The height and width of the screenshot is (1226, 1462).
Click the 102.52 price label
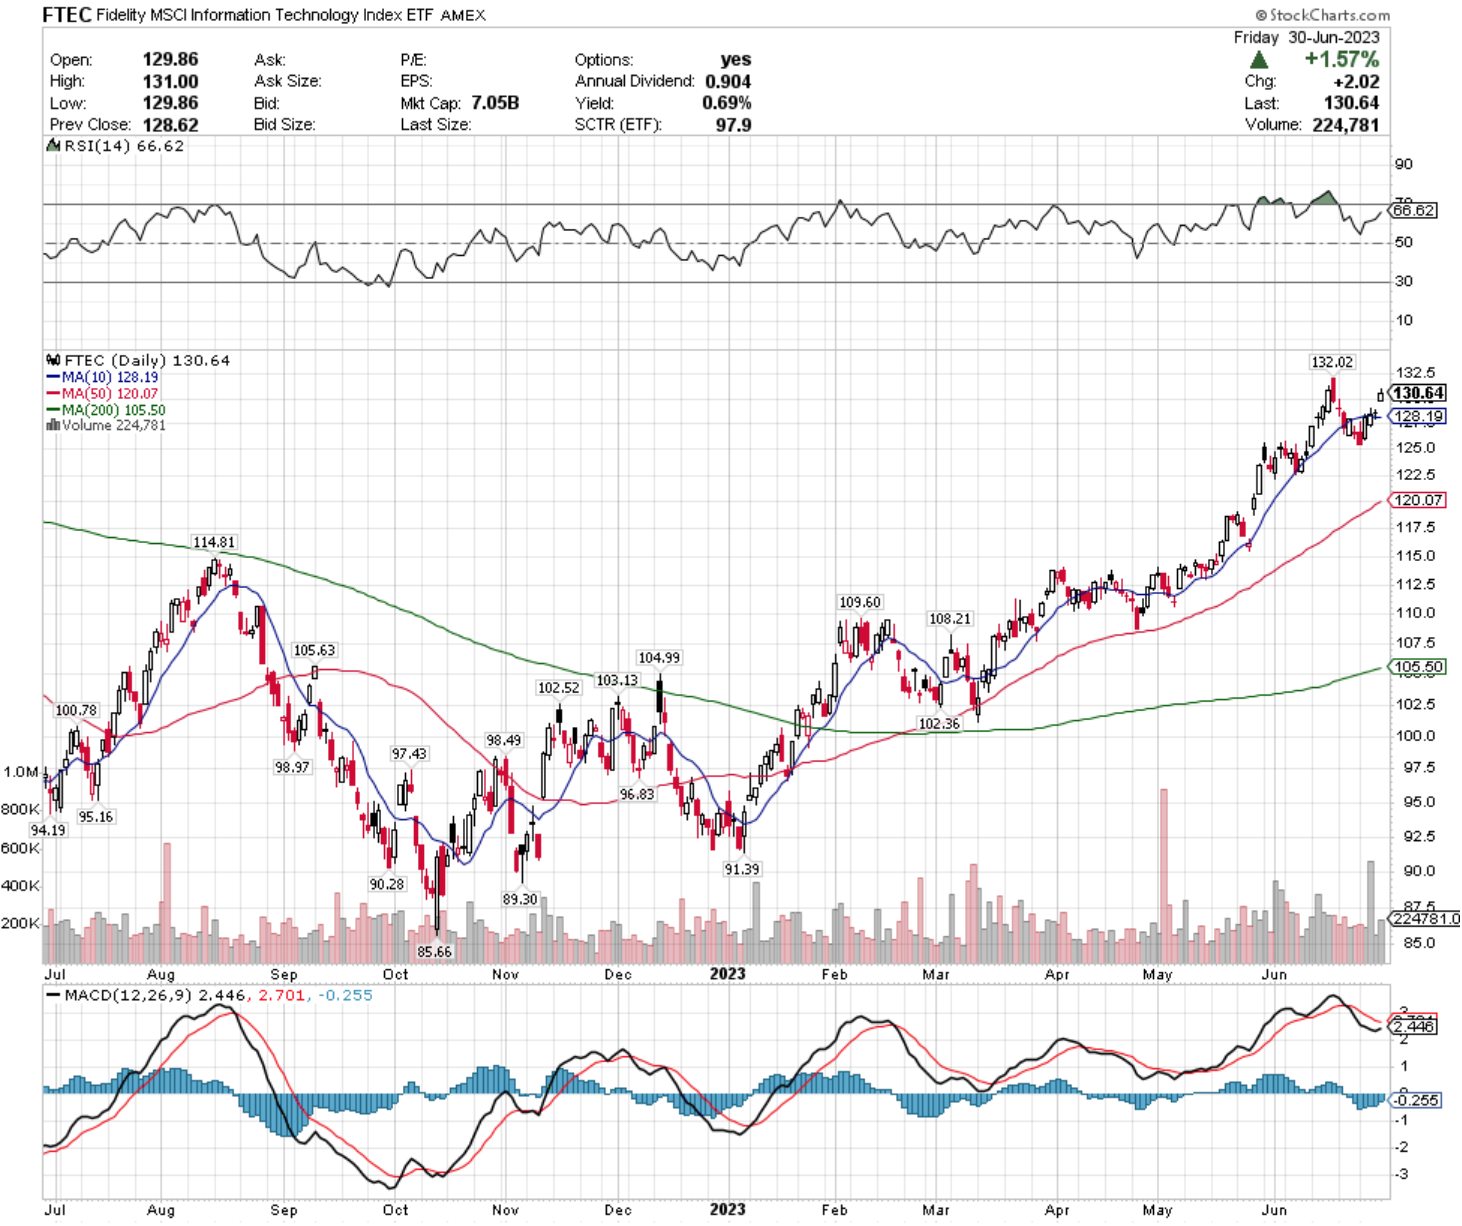pos(558,687)
